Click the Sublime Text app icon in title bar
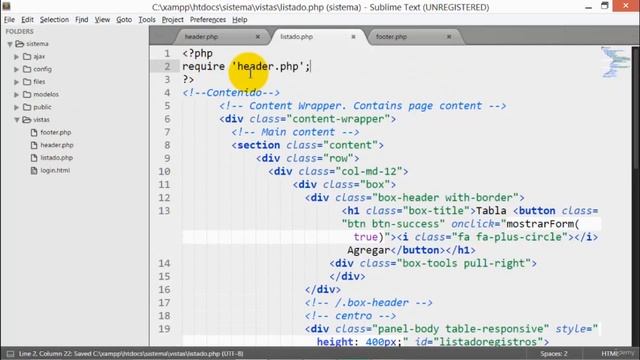Viewport: 640px width, 360px height. pyautogui.click(x=6, y=6)
